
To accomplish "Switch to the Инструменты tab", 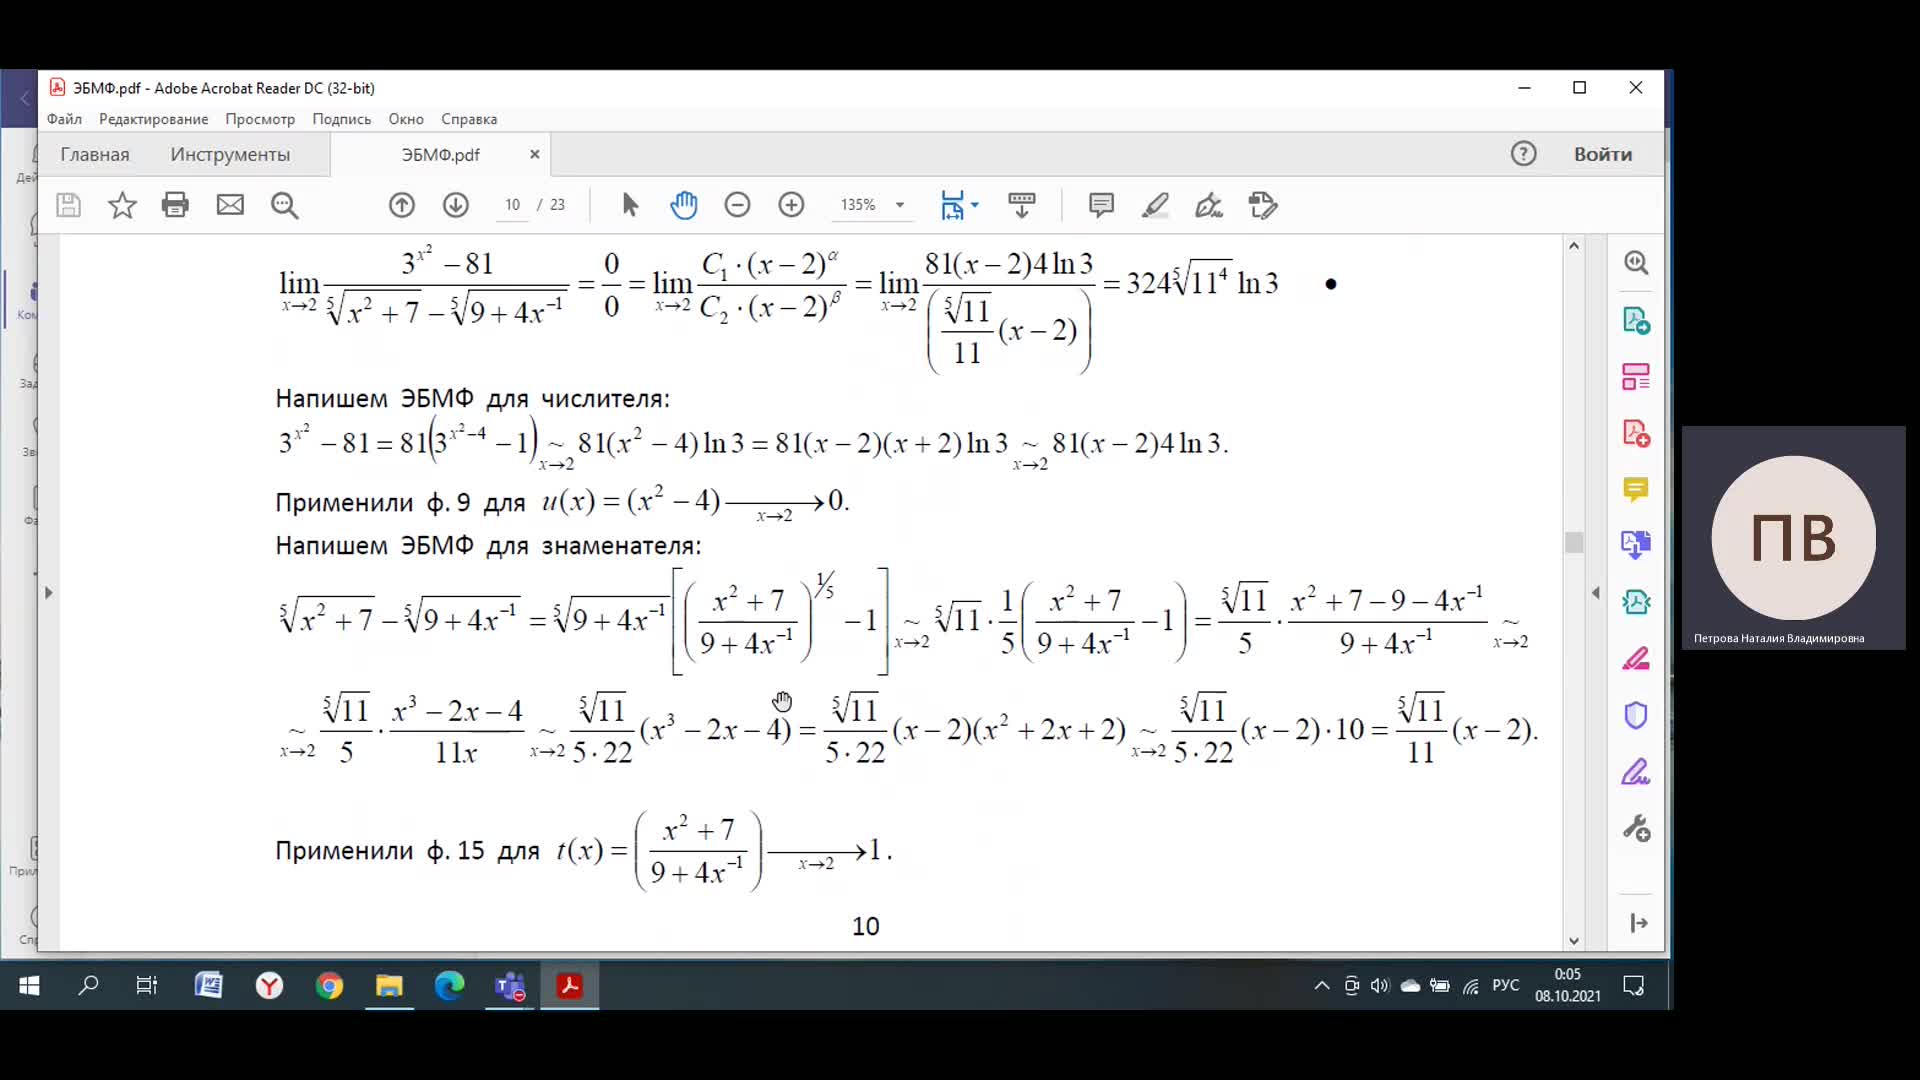I will coord(230,154).
